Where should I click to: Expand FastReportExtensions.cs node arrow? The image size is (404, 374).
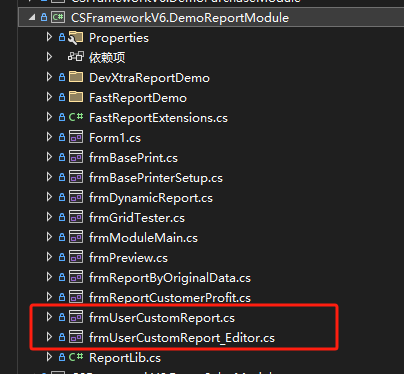click(49, 117)
